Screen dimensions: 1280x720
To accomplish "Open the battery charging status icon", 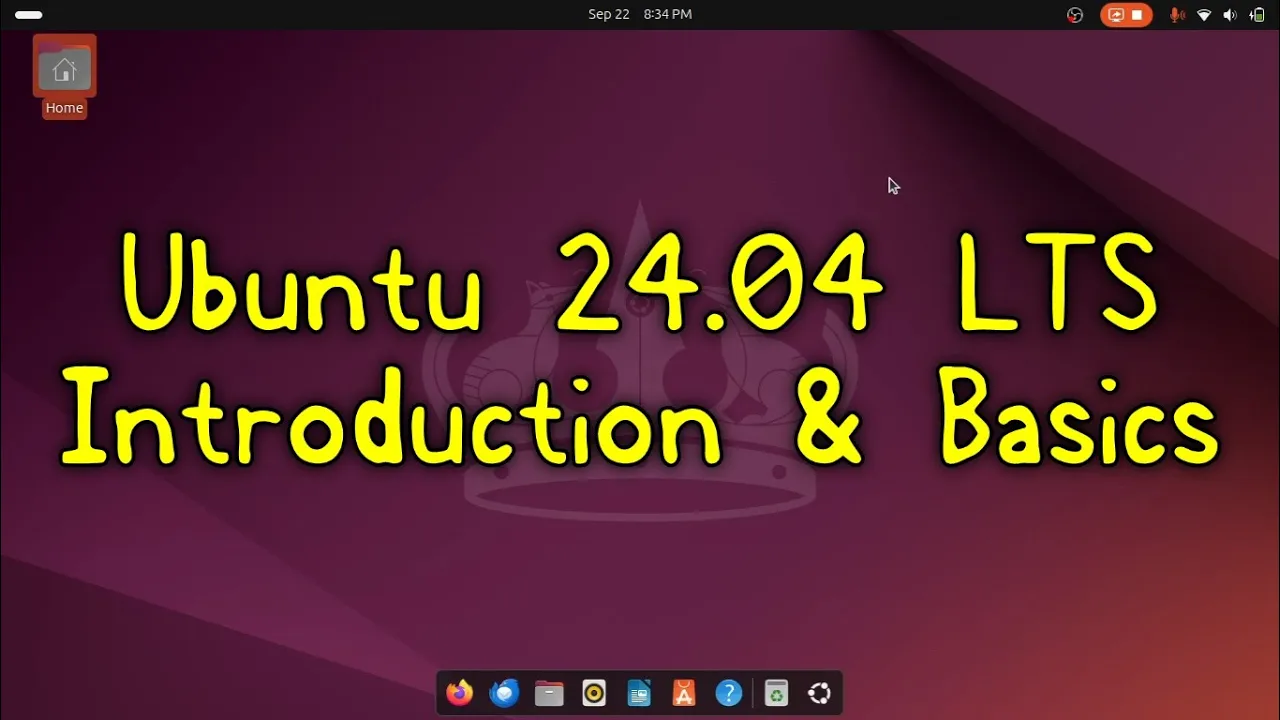I will 1257,15.
